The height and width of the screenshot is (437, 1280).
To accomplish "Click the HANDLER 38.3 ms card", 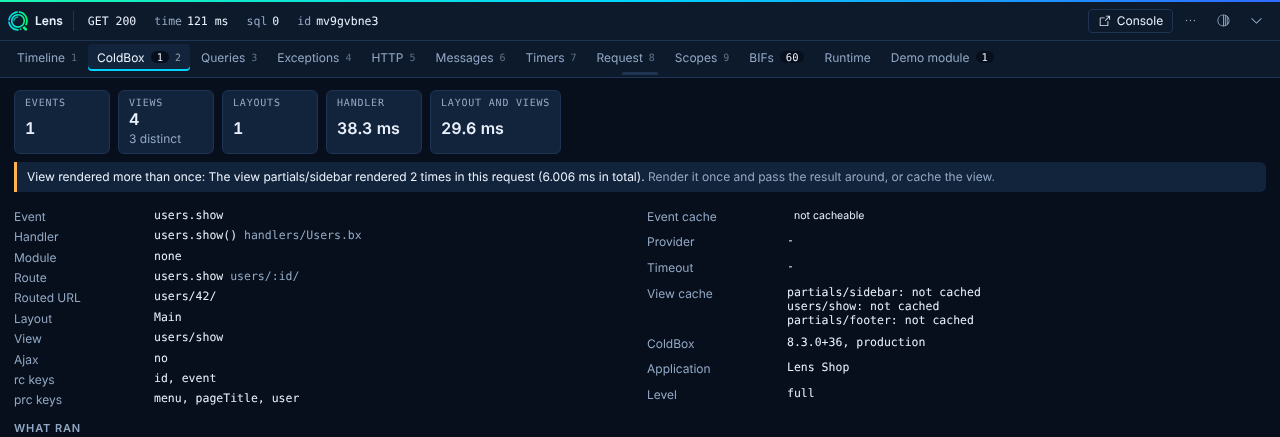I will point(374,122).
